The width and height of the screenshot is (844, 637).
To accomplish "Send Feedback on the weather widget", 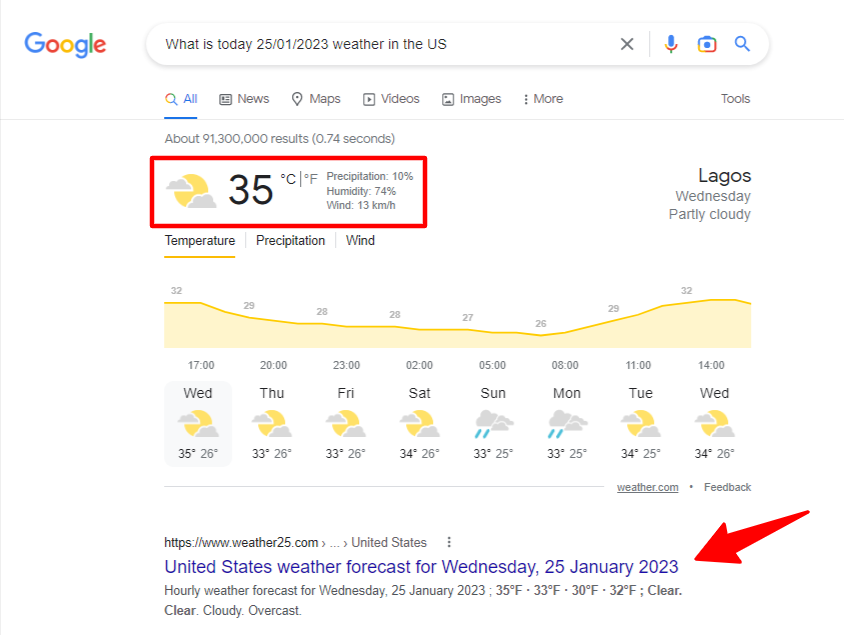I will point(727,487).
